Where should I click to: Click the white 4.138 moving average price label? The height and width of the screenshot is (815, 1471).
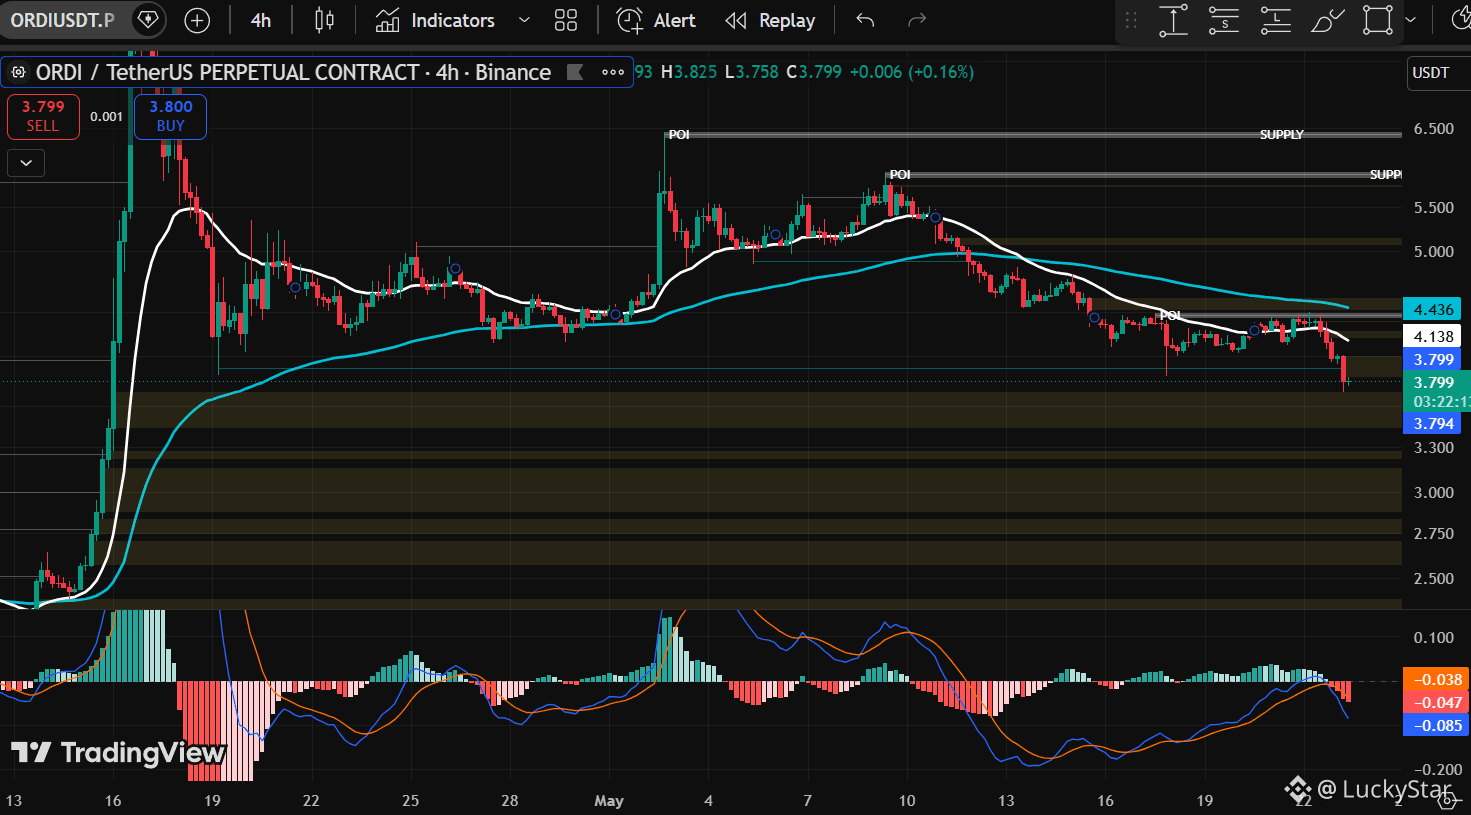coord(1433,337)
